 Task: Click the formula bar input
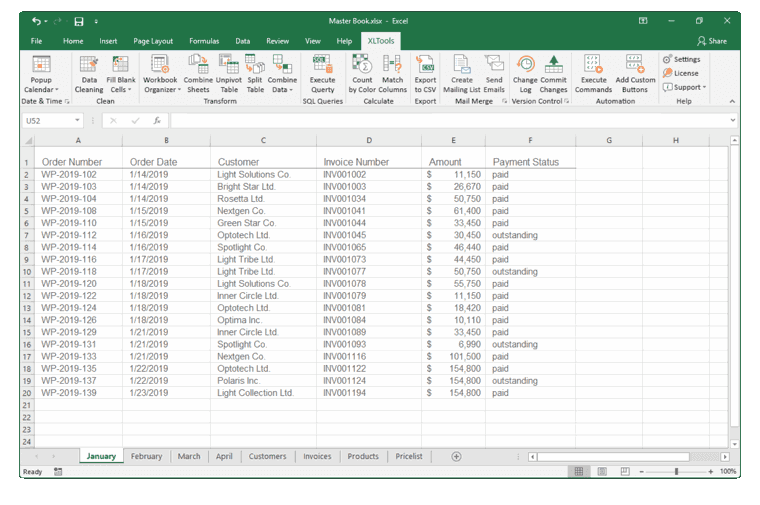coord(450,121)
